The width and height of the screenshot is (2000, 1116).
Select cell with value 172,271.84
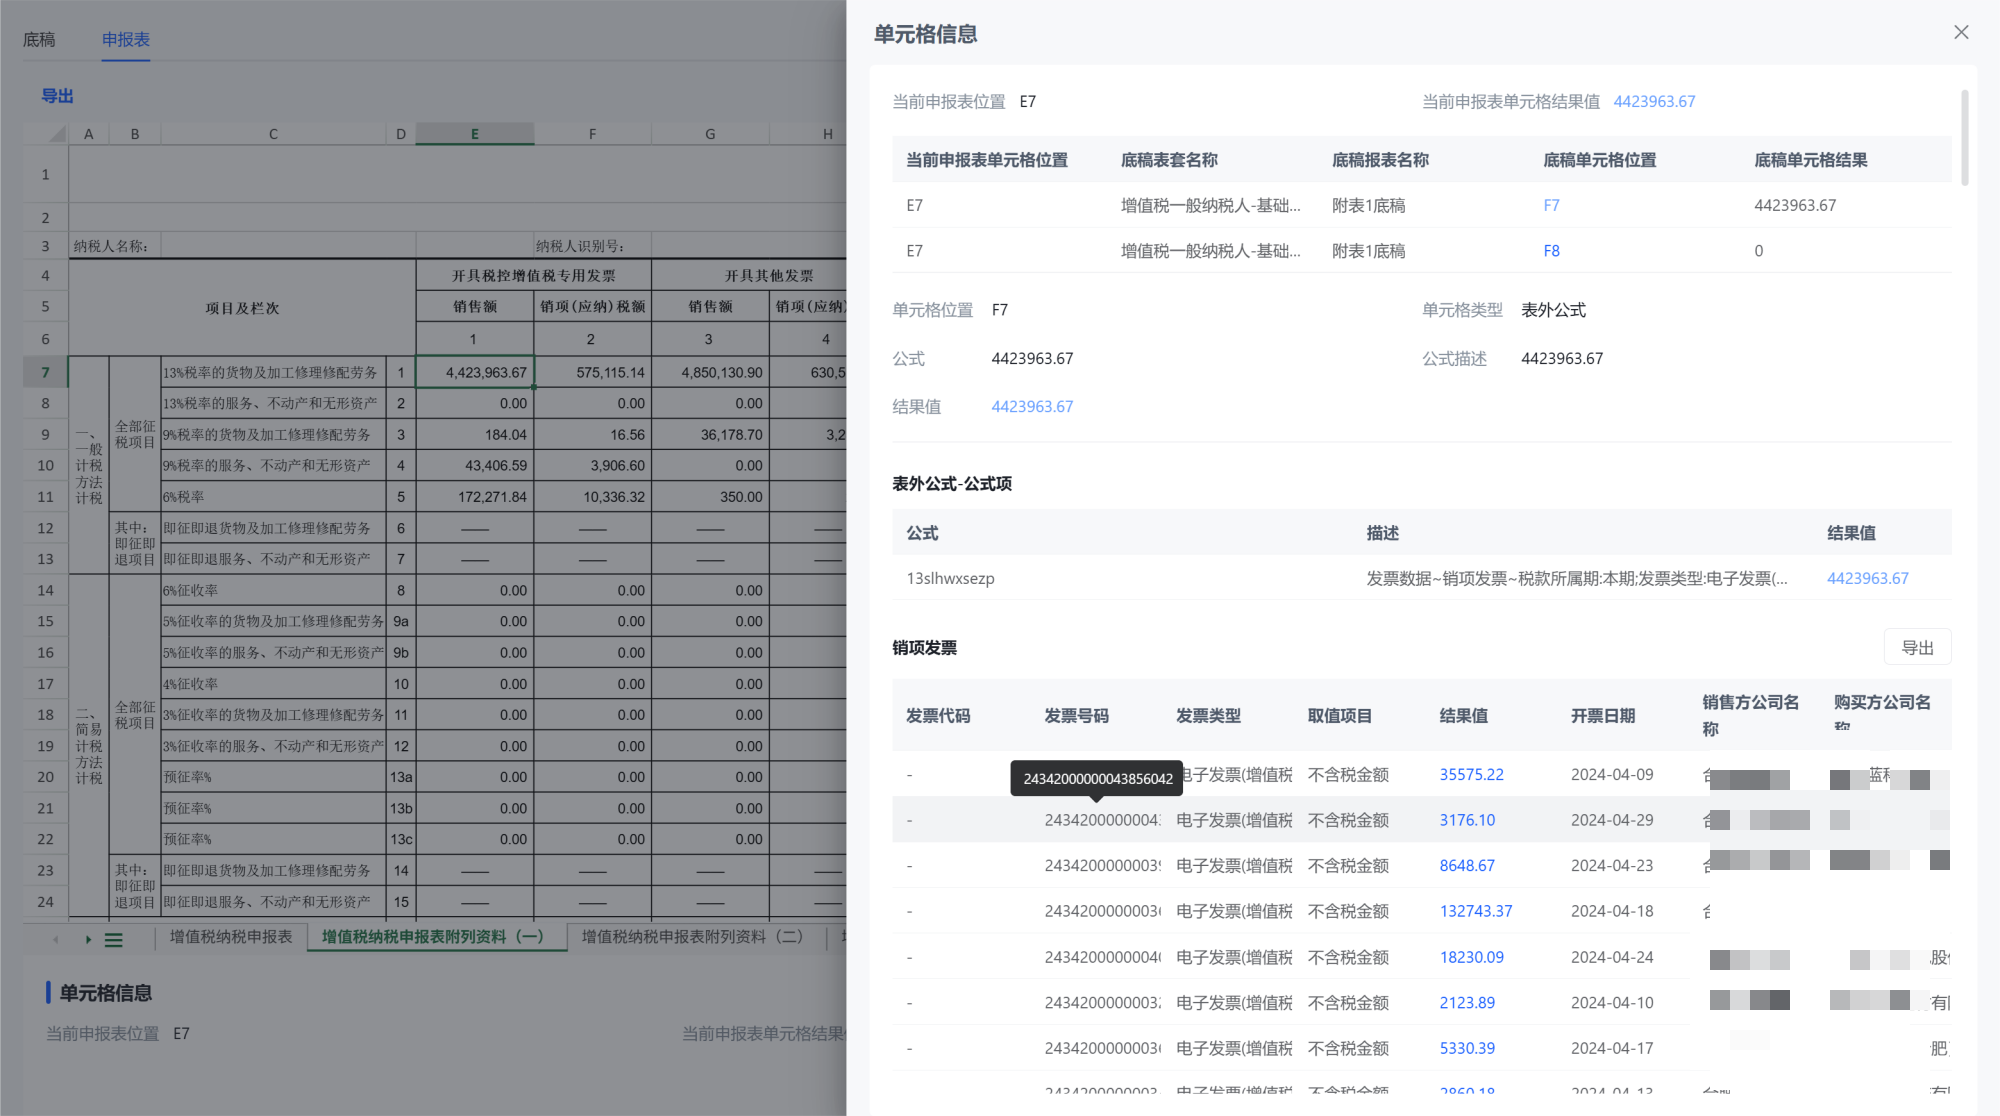pos(475,496)
